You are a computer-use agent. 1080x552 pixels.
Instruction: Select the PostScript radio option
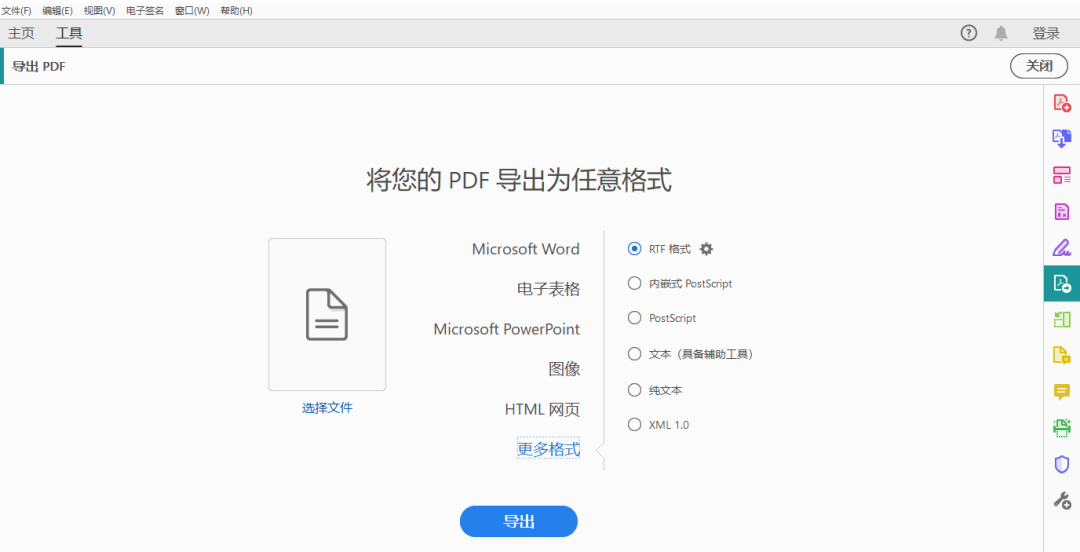click(x=634, y=318)
